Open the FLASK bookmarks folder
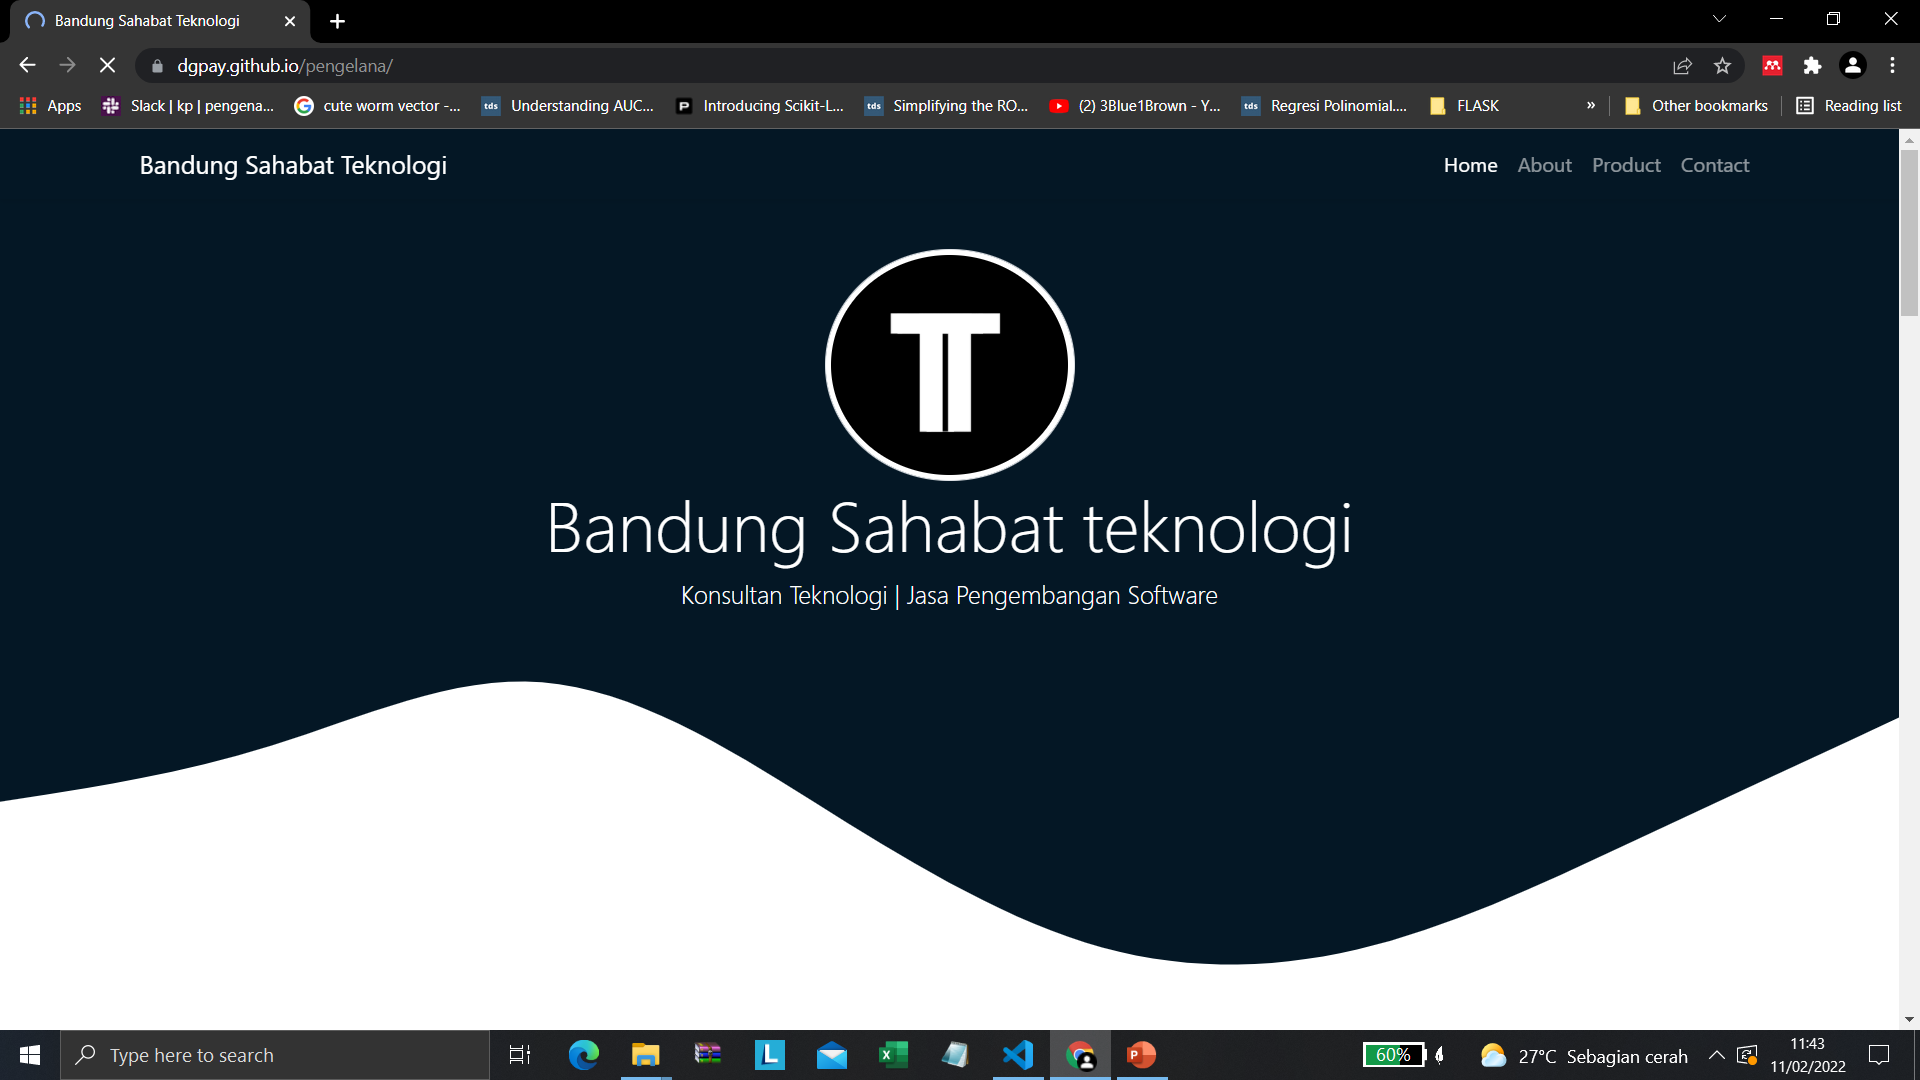 1464,106
